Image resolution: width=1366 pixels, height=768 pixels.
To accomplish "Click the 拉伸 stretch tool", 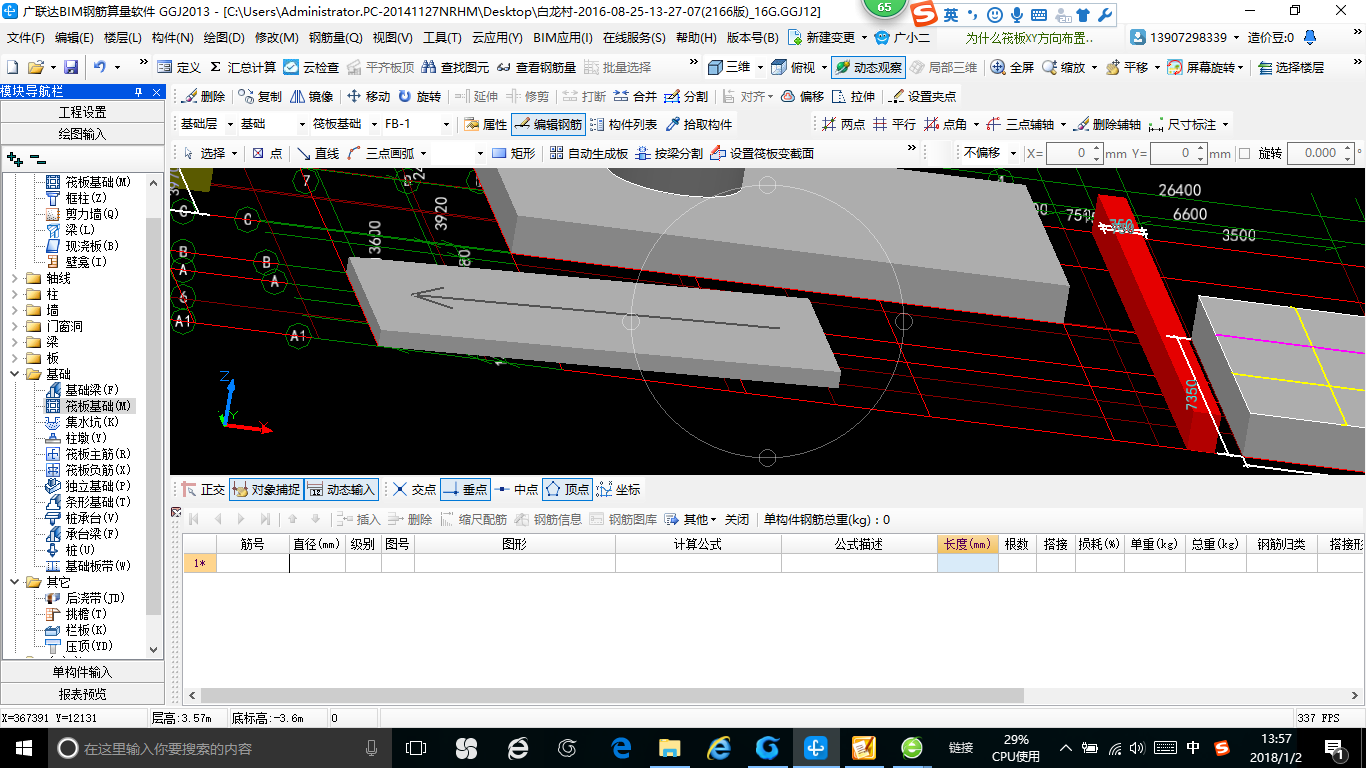I will (853, 96).
